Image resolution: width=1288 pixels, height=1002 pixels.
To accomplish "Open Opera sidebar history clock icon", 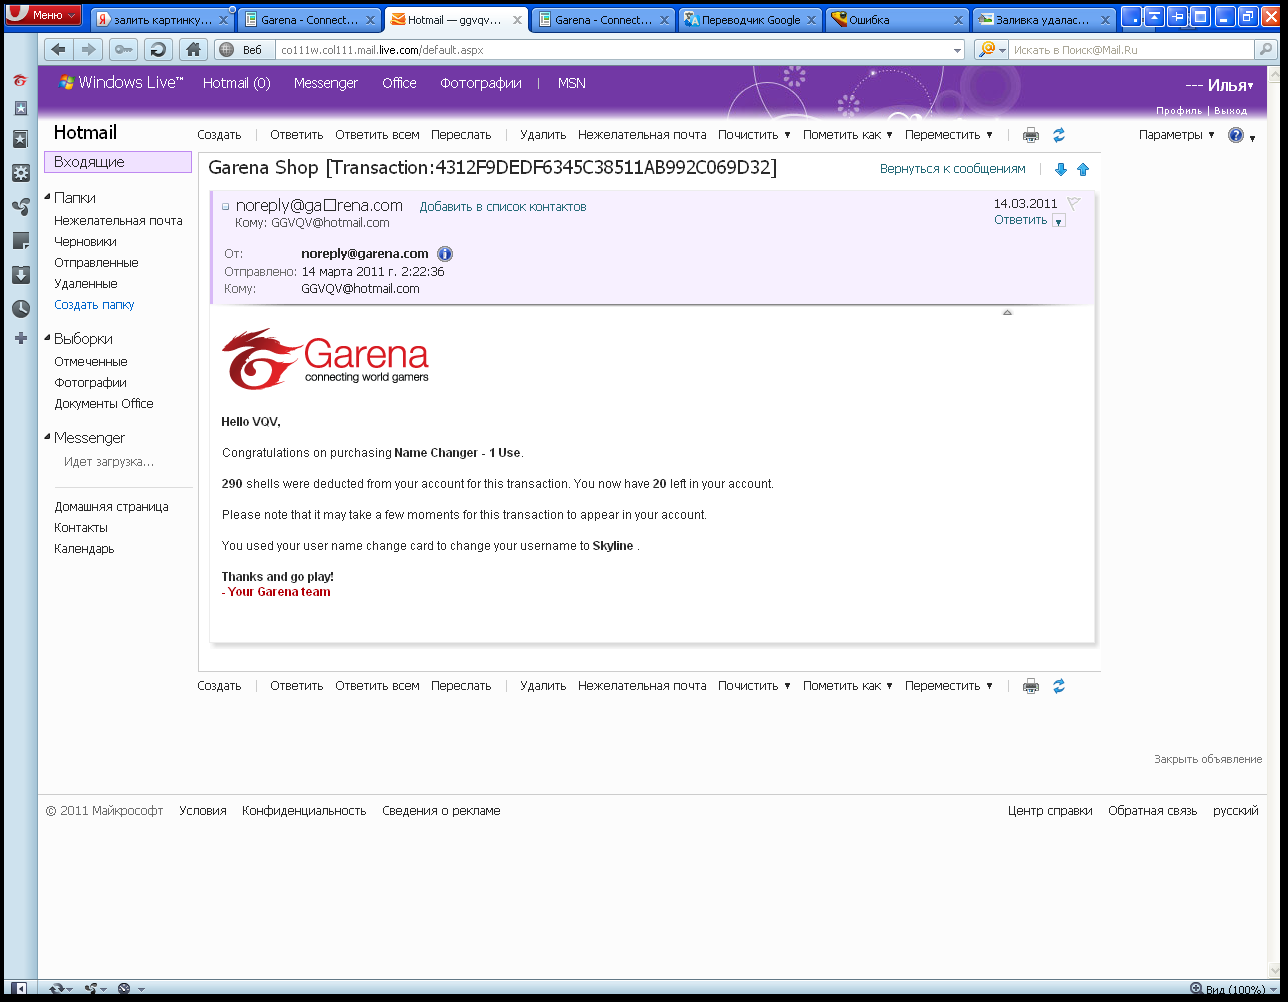I will click(x=20, y=309).
